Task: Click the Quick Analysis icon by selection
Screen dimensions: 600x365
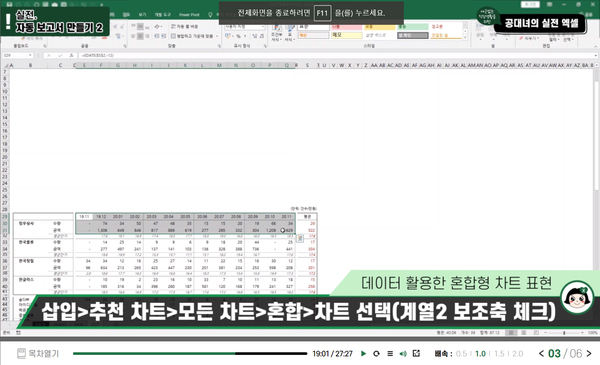Action: [x=300, y=238]
